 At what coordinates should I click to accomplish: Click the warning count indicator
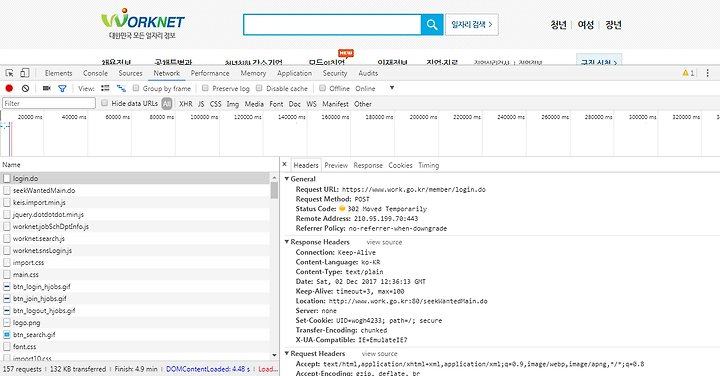[688, 73]
